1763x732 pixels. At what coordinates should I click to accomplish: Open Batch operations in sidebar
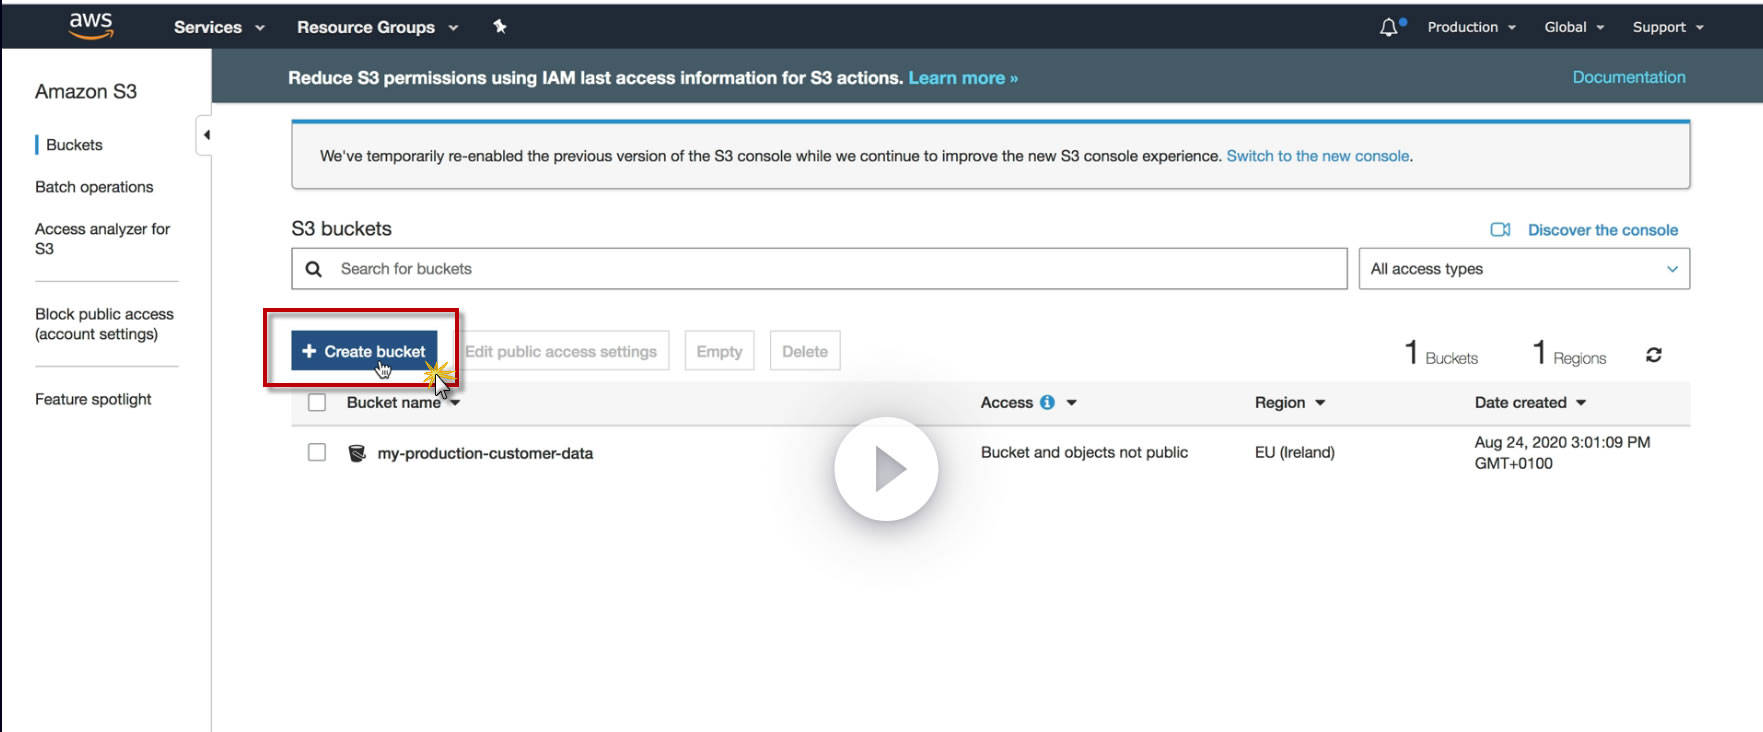point(94,187)
